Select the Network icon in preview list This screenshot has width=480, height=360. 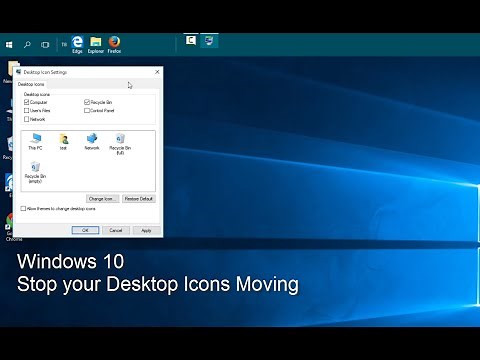pos(92,141)
